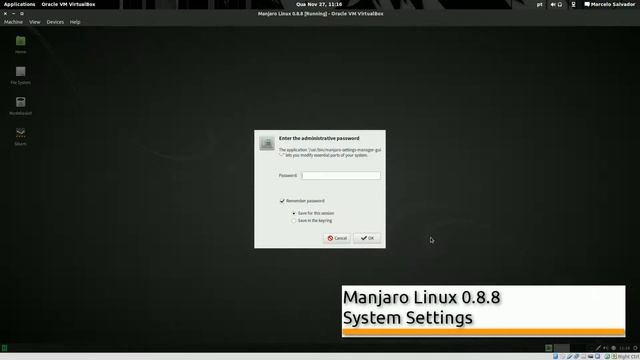Open the VirtualBox Devices menu
Screen dimensions: 640x360
click(x=55, y=22)
